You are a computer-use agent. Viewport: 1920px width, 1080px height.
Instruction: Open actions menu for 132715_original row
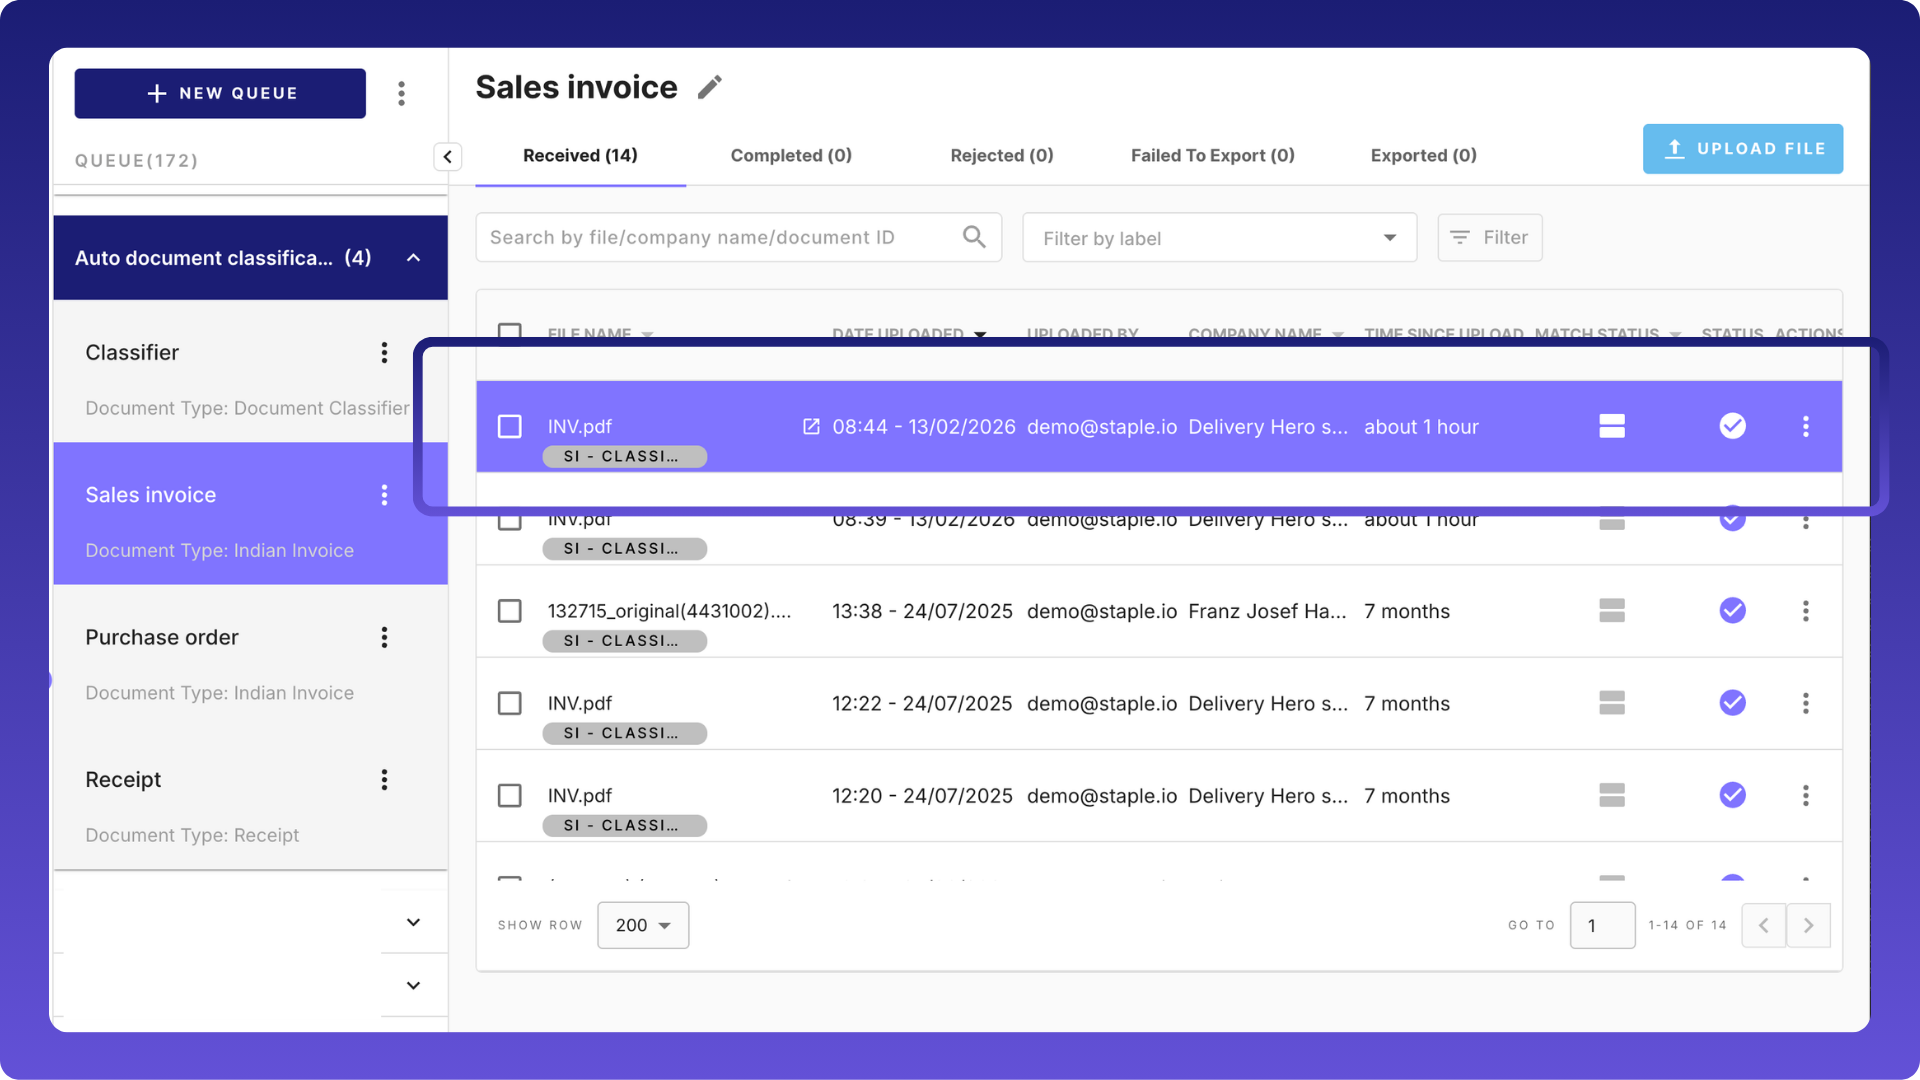[1806, 611]
